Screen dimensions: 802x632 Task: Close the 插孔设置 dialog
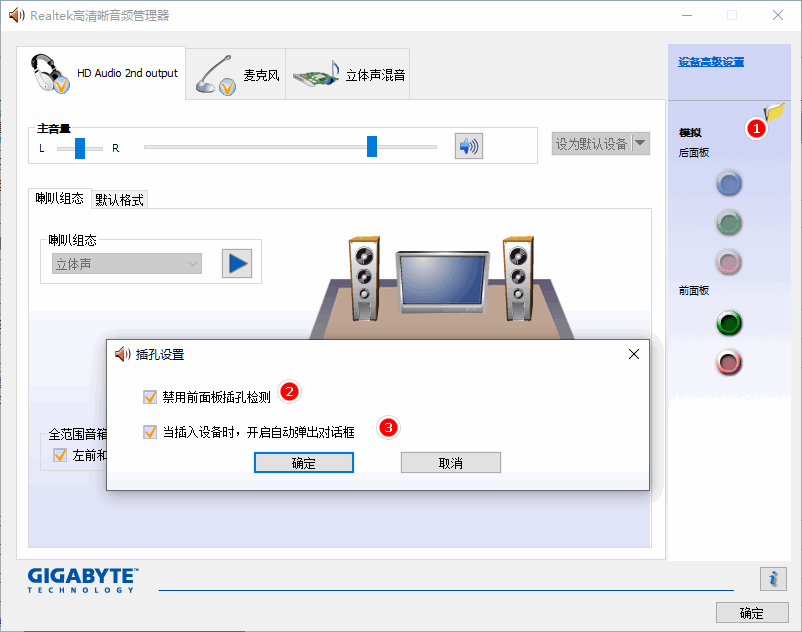coord(633,354)
